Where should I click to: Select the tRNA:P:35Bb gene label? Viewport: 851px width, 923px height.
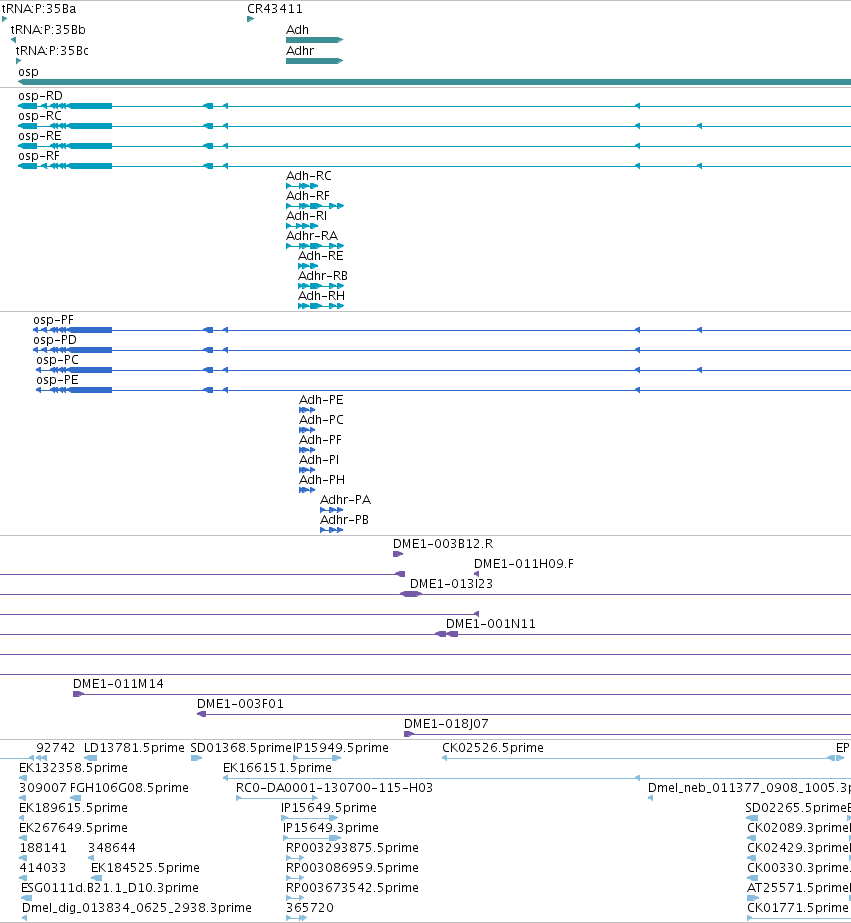tap(48, 30)
